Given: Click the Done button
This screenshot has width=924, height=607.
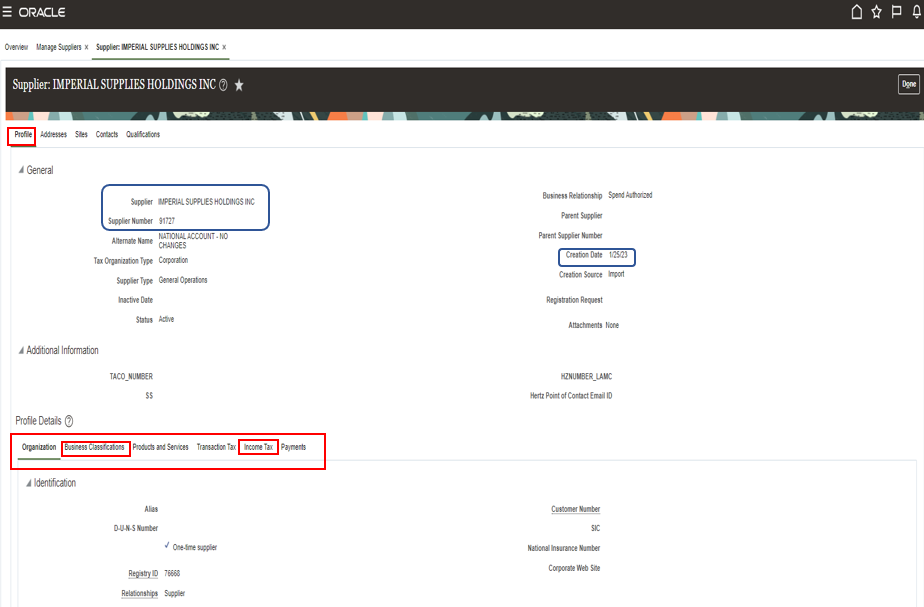Looking at the screenshot, I should (909, 84).
